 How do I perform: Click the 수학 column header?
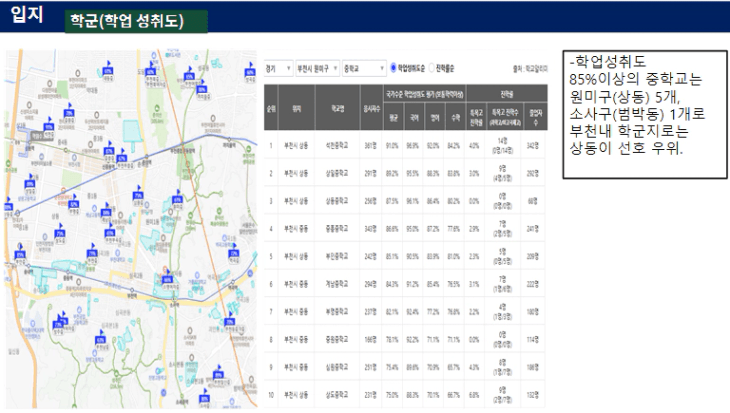[455, 118]
